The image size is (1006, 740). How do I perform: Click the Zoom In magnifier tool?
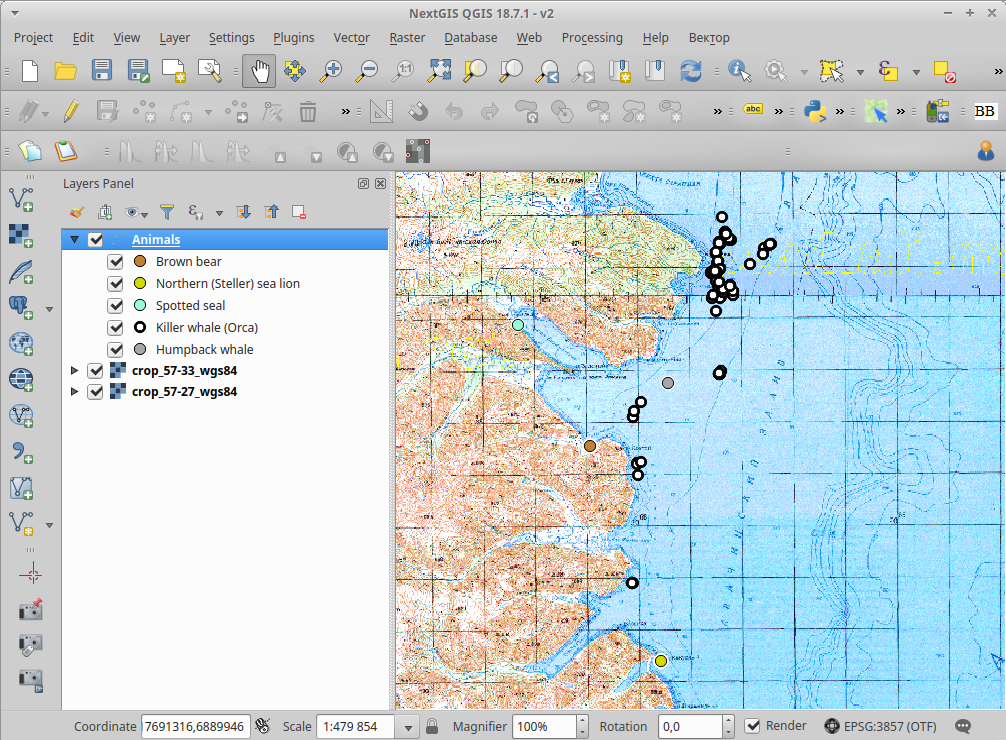pos(331,71)
